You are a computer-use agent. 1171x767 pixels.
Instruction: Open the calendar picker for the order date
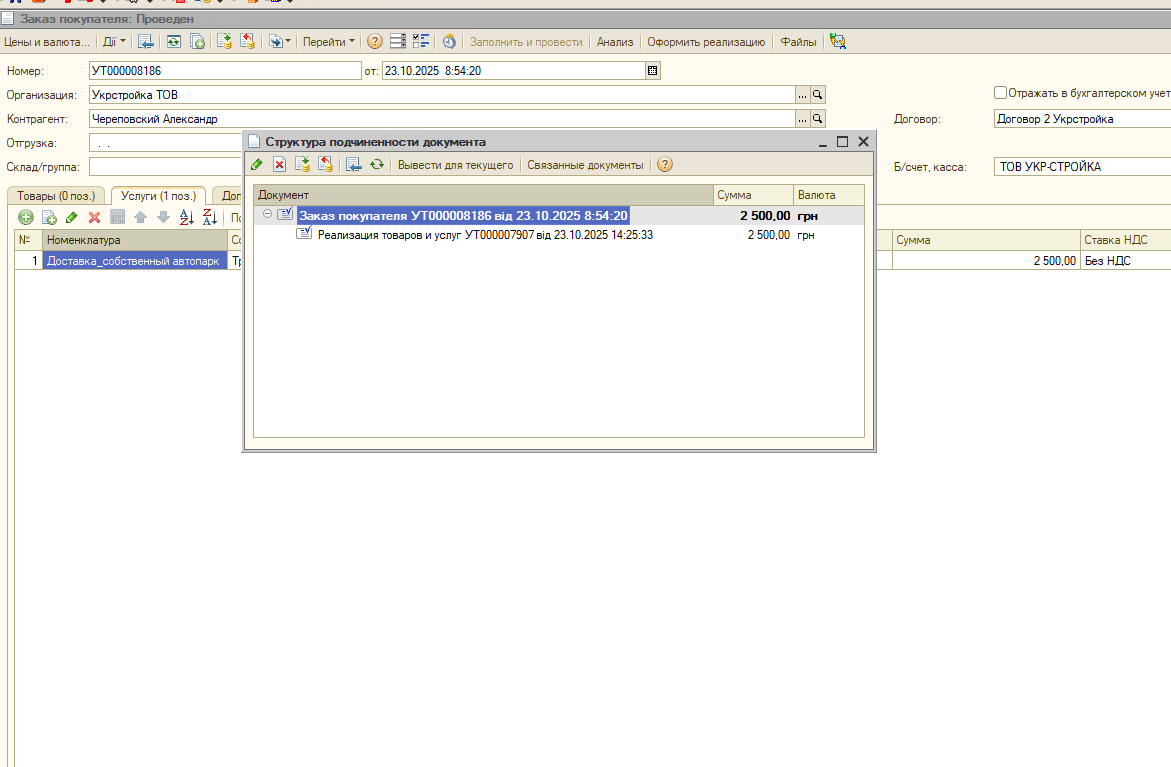click(x=653, y=71)
